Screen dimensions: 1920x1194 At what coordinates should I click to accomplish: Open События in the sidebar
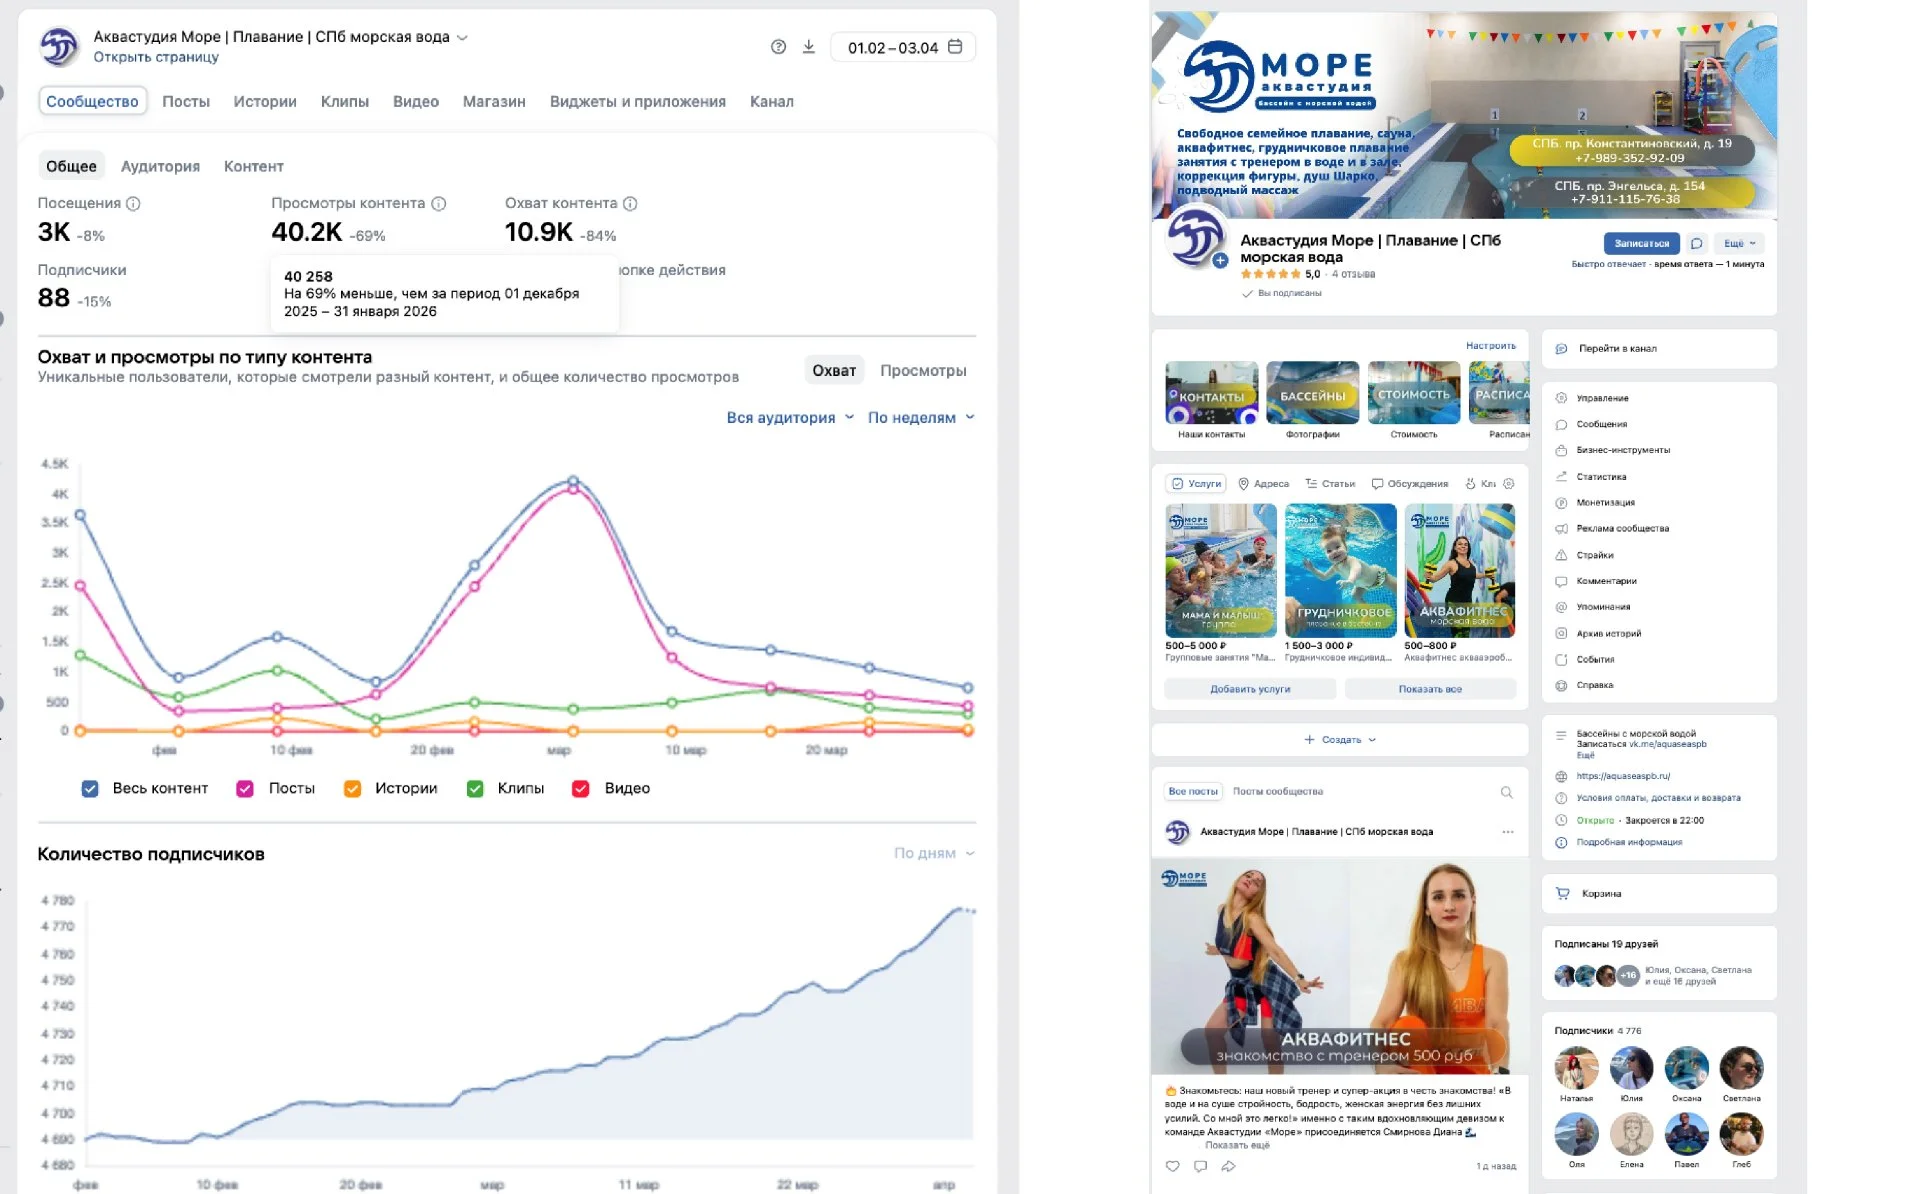(1595, 660)
